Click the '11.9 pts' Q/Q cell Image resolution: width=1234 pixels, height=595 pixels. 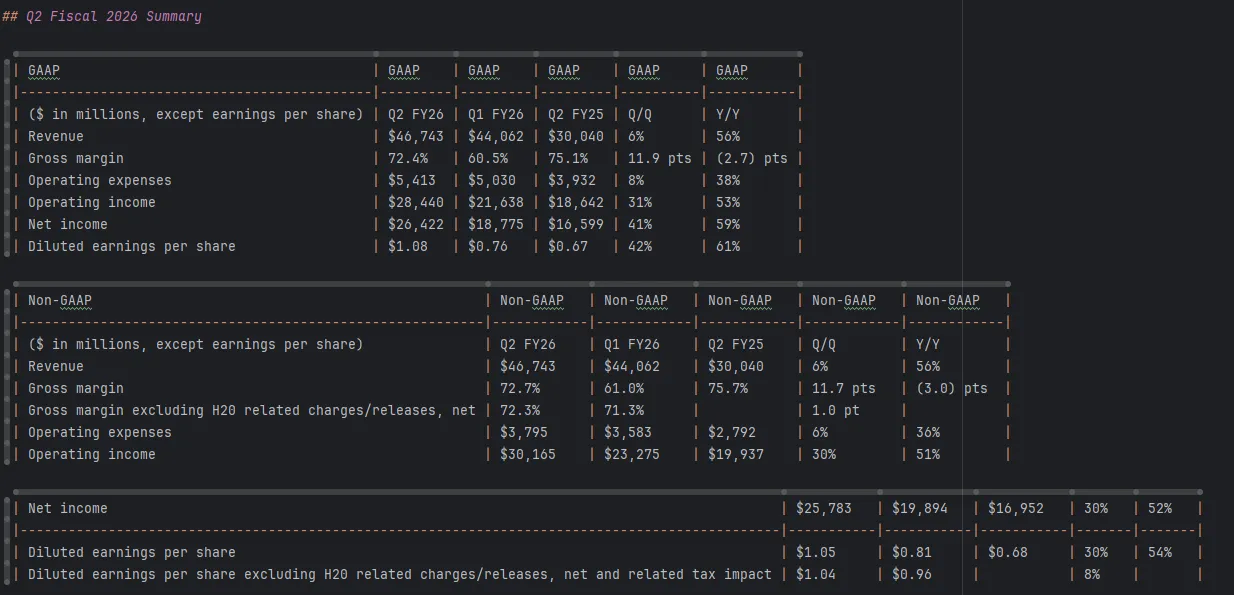click(660, 158)
